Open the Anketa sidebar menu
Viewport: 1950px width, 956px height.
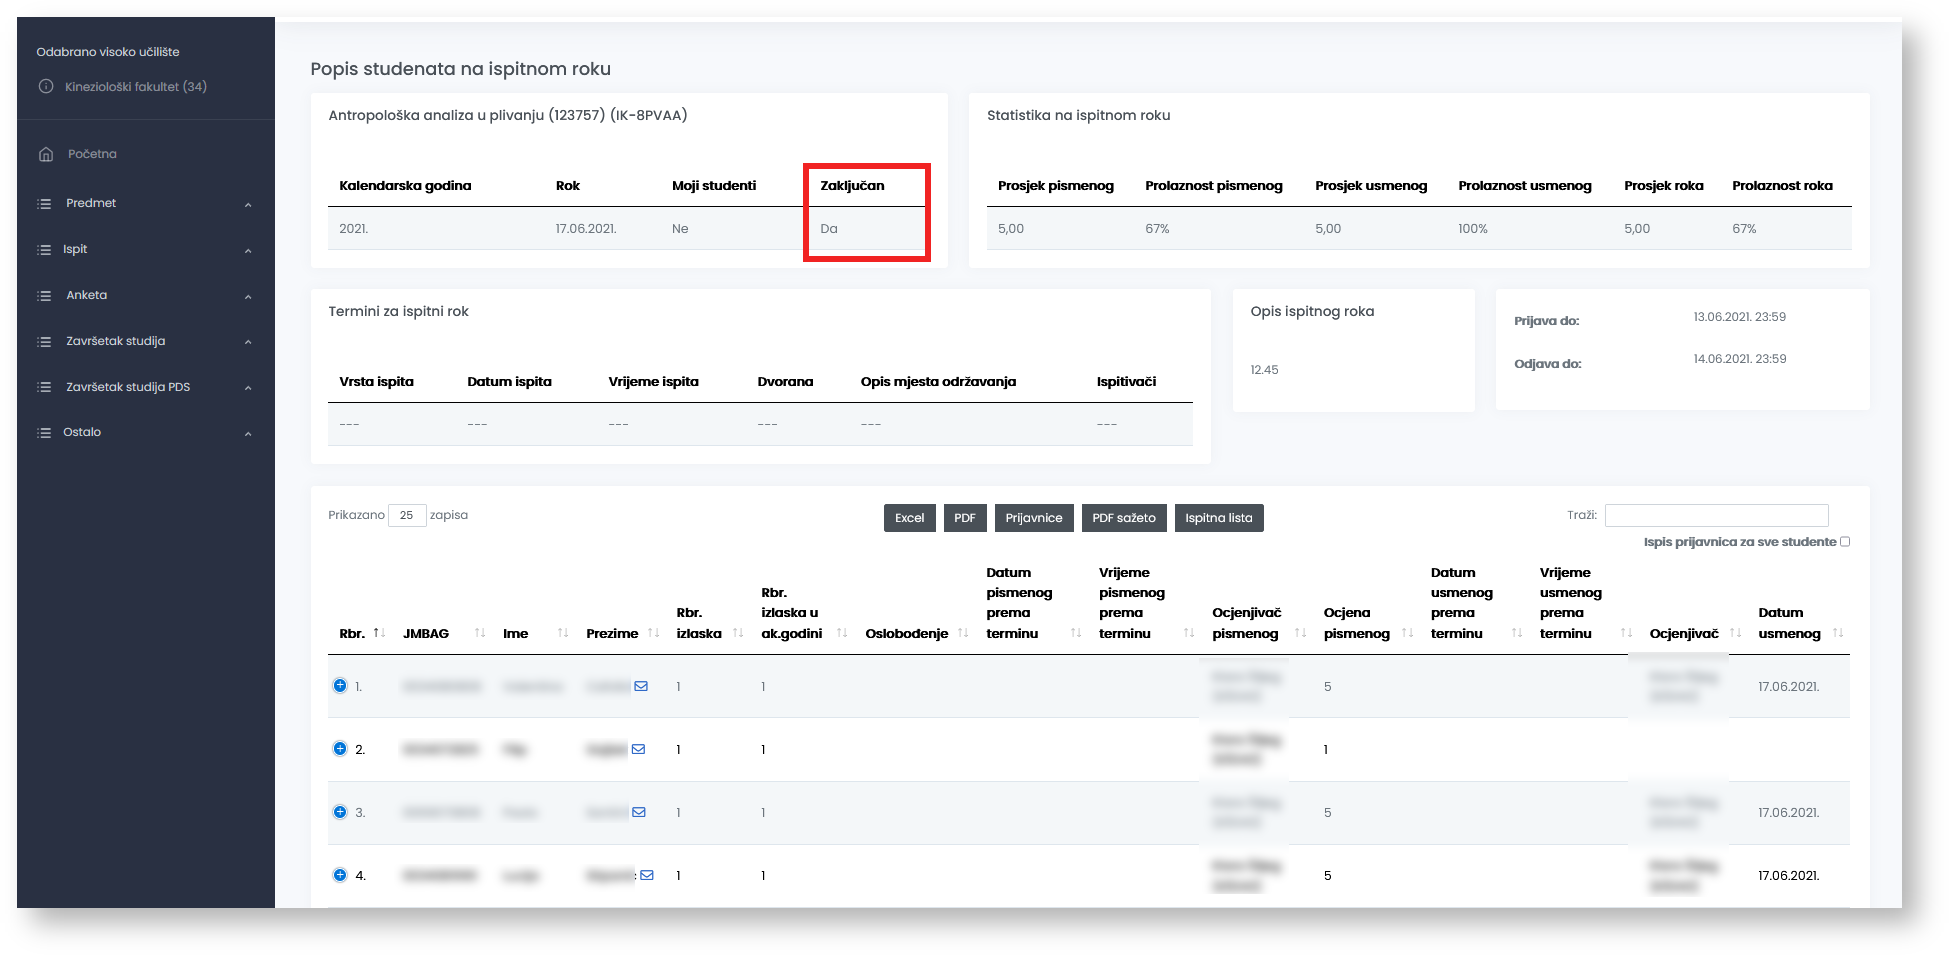coord(87,295)
